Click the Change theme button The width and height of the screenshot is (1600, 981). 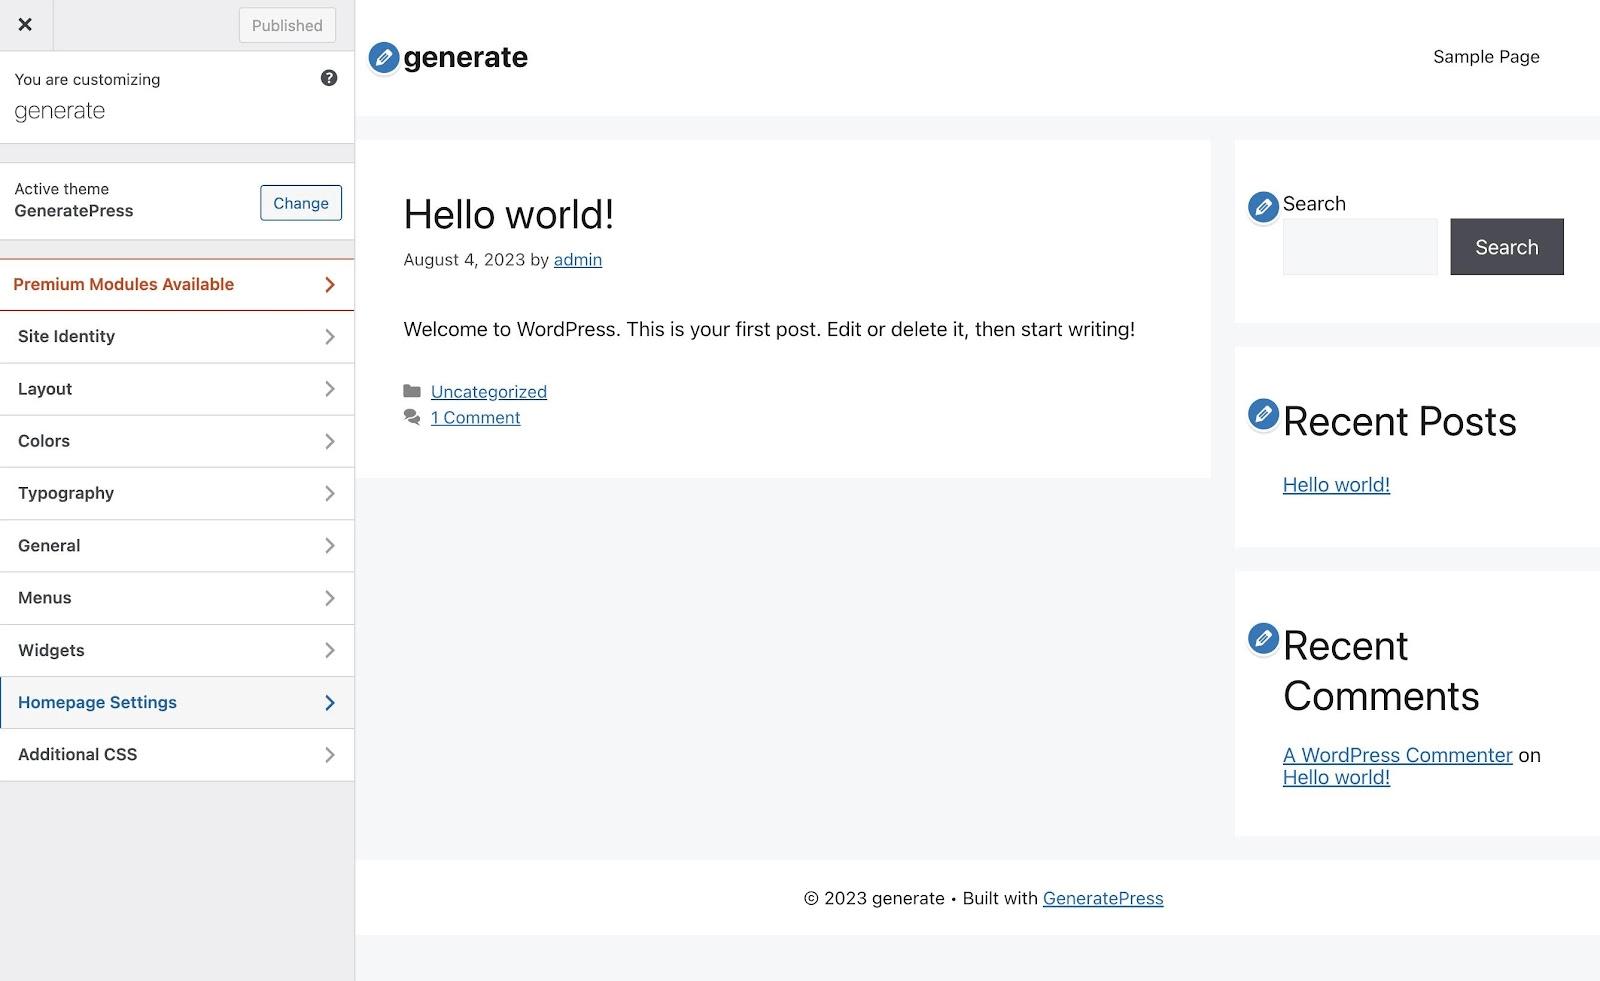pyautogui.click(x=301, y=203)
